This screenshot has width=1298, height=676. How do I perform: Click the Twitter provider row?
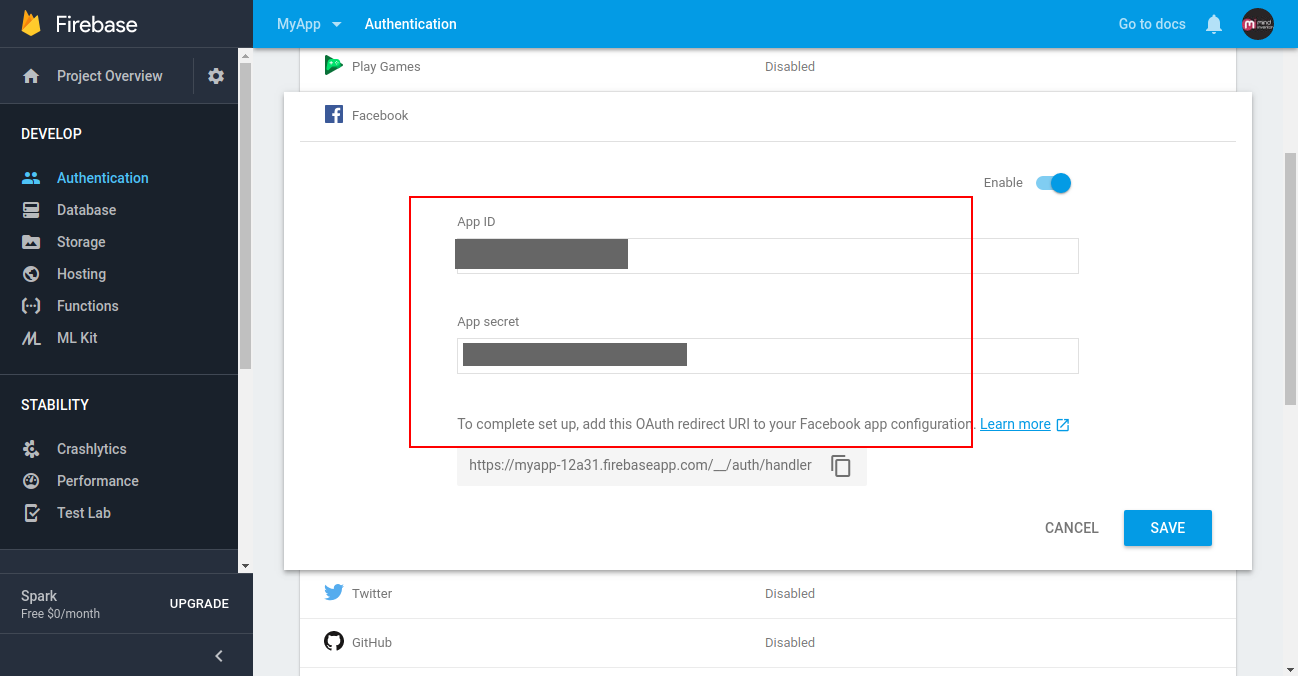(x=768, y=593)
